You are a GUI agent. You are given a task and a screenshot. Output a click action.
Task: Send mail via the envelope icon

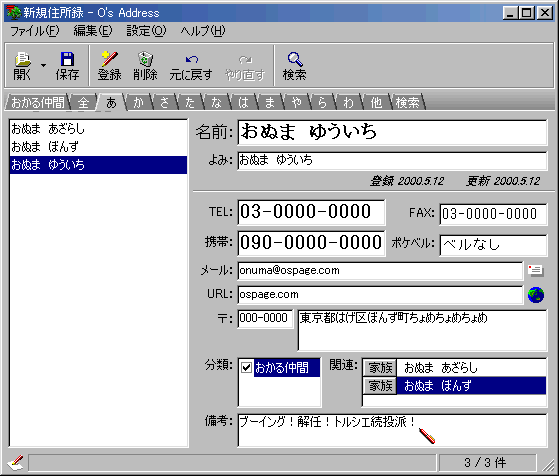535,271
